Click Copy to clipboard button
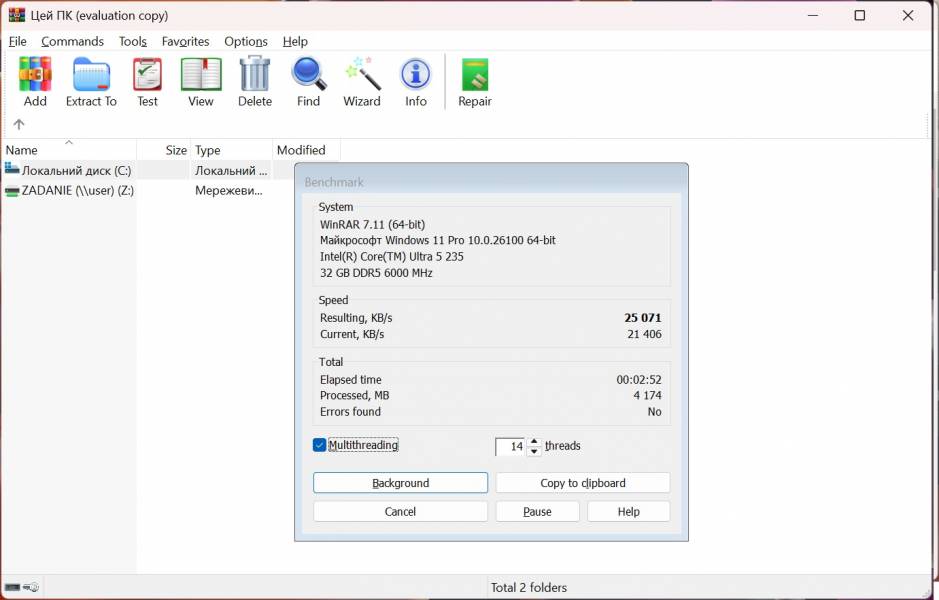The image size is (939, 600). (583, 483)
